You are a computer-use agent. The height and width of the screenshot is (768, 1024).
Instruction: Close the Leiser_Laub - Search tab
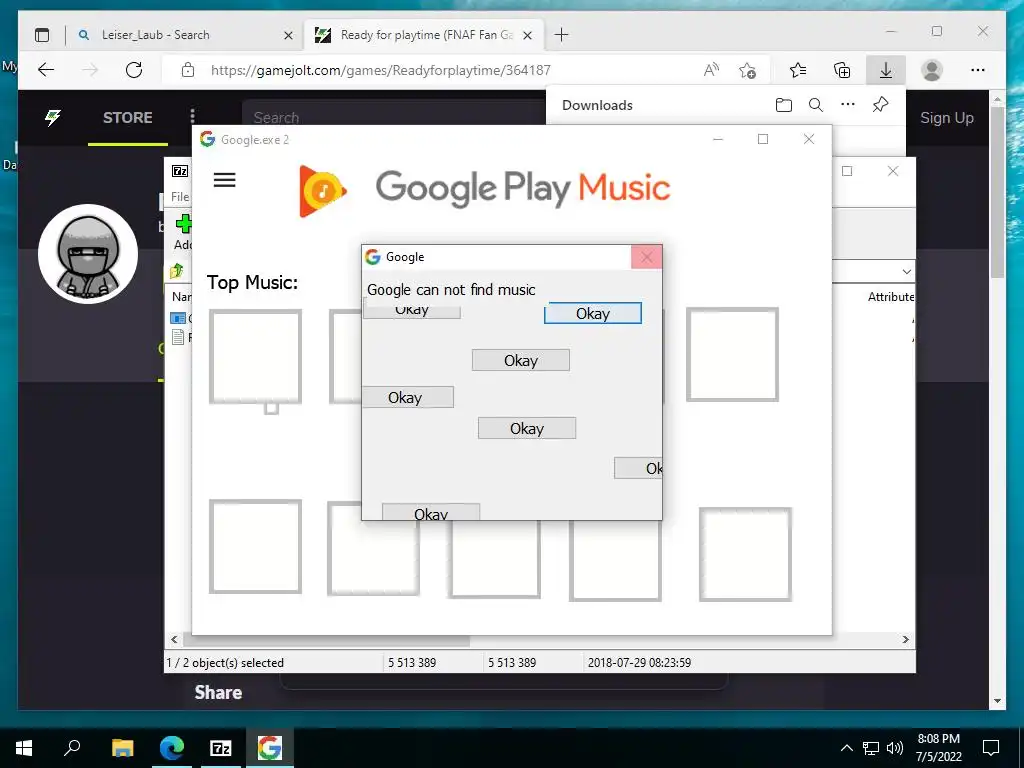coord(288,35)
